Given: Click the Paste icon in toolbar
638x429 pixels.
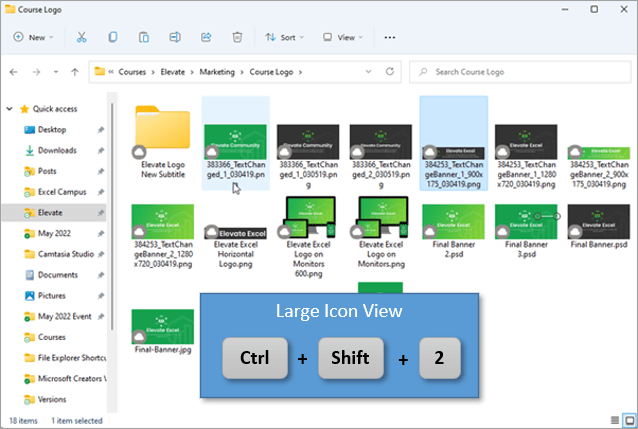Looking at the screenshot, I should [x=144, y=37].
